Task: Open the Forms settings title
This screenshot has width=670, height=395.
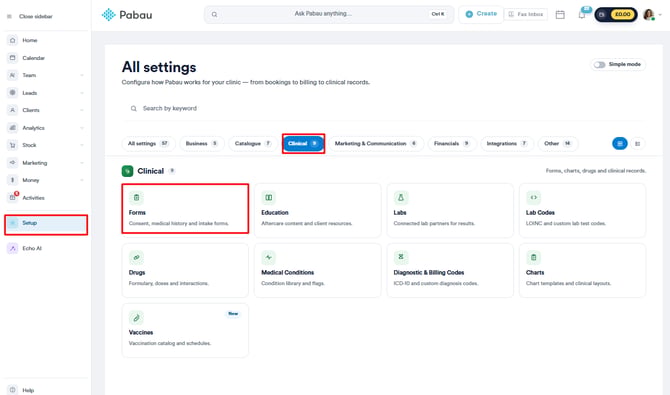Action: pos(137,212)
